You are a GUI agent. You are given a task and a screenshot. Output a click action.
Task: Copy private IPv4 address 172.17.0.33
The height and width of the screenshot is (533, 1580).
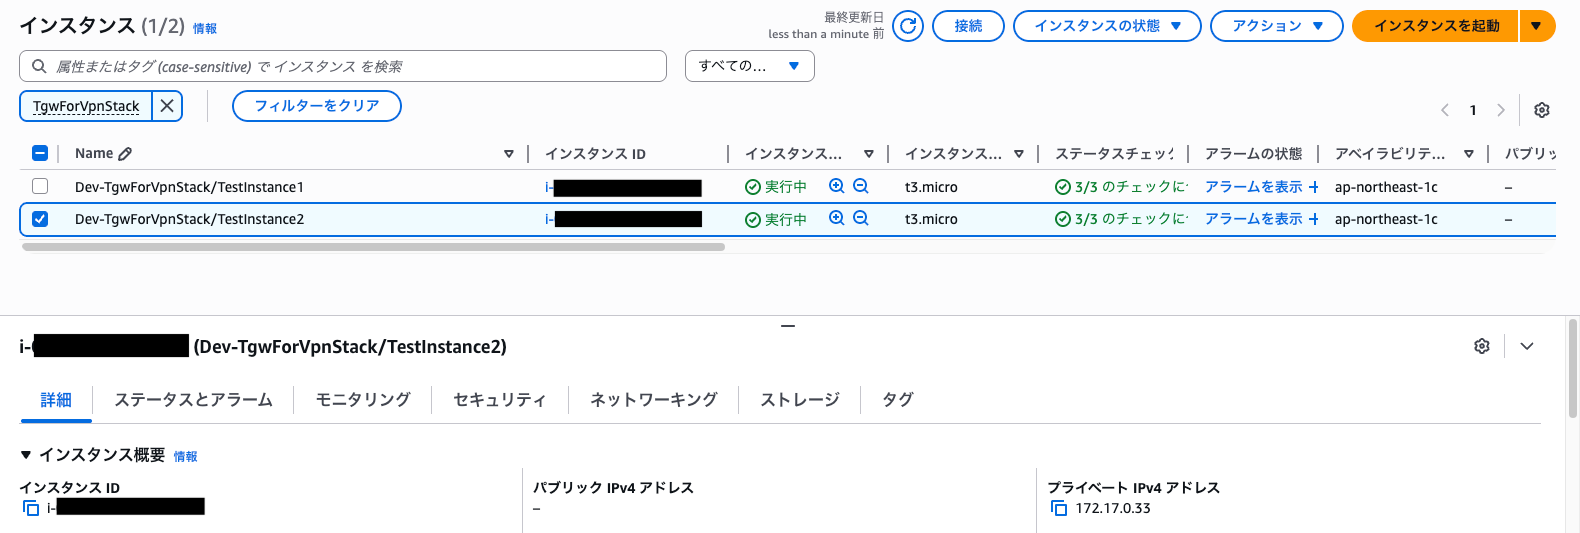pos(1059,508)
